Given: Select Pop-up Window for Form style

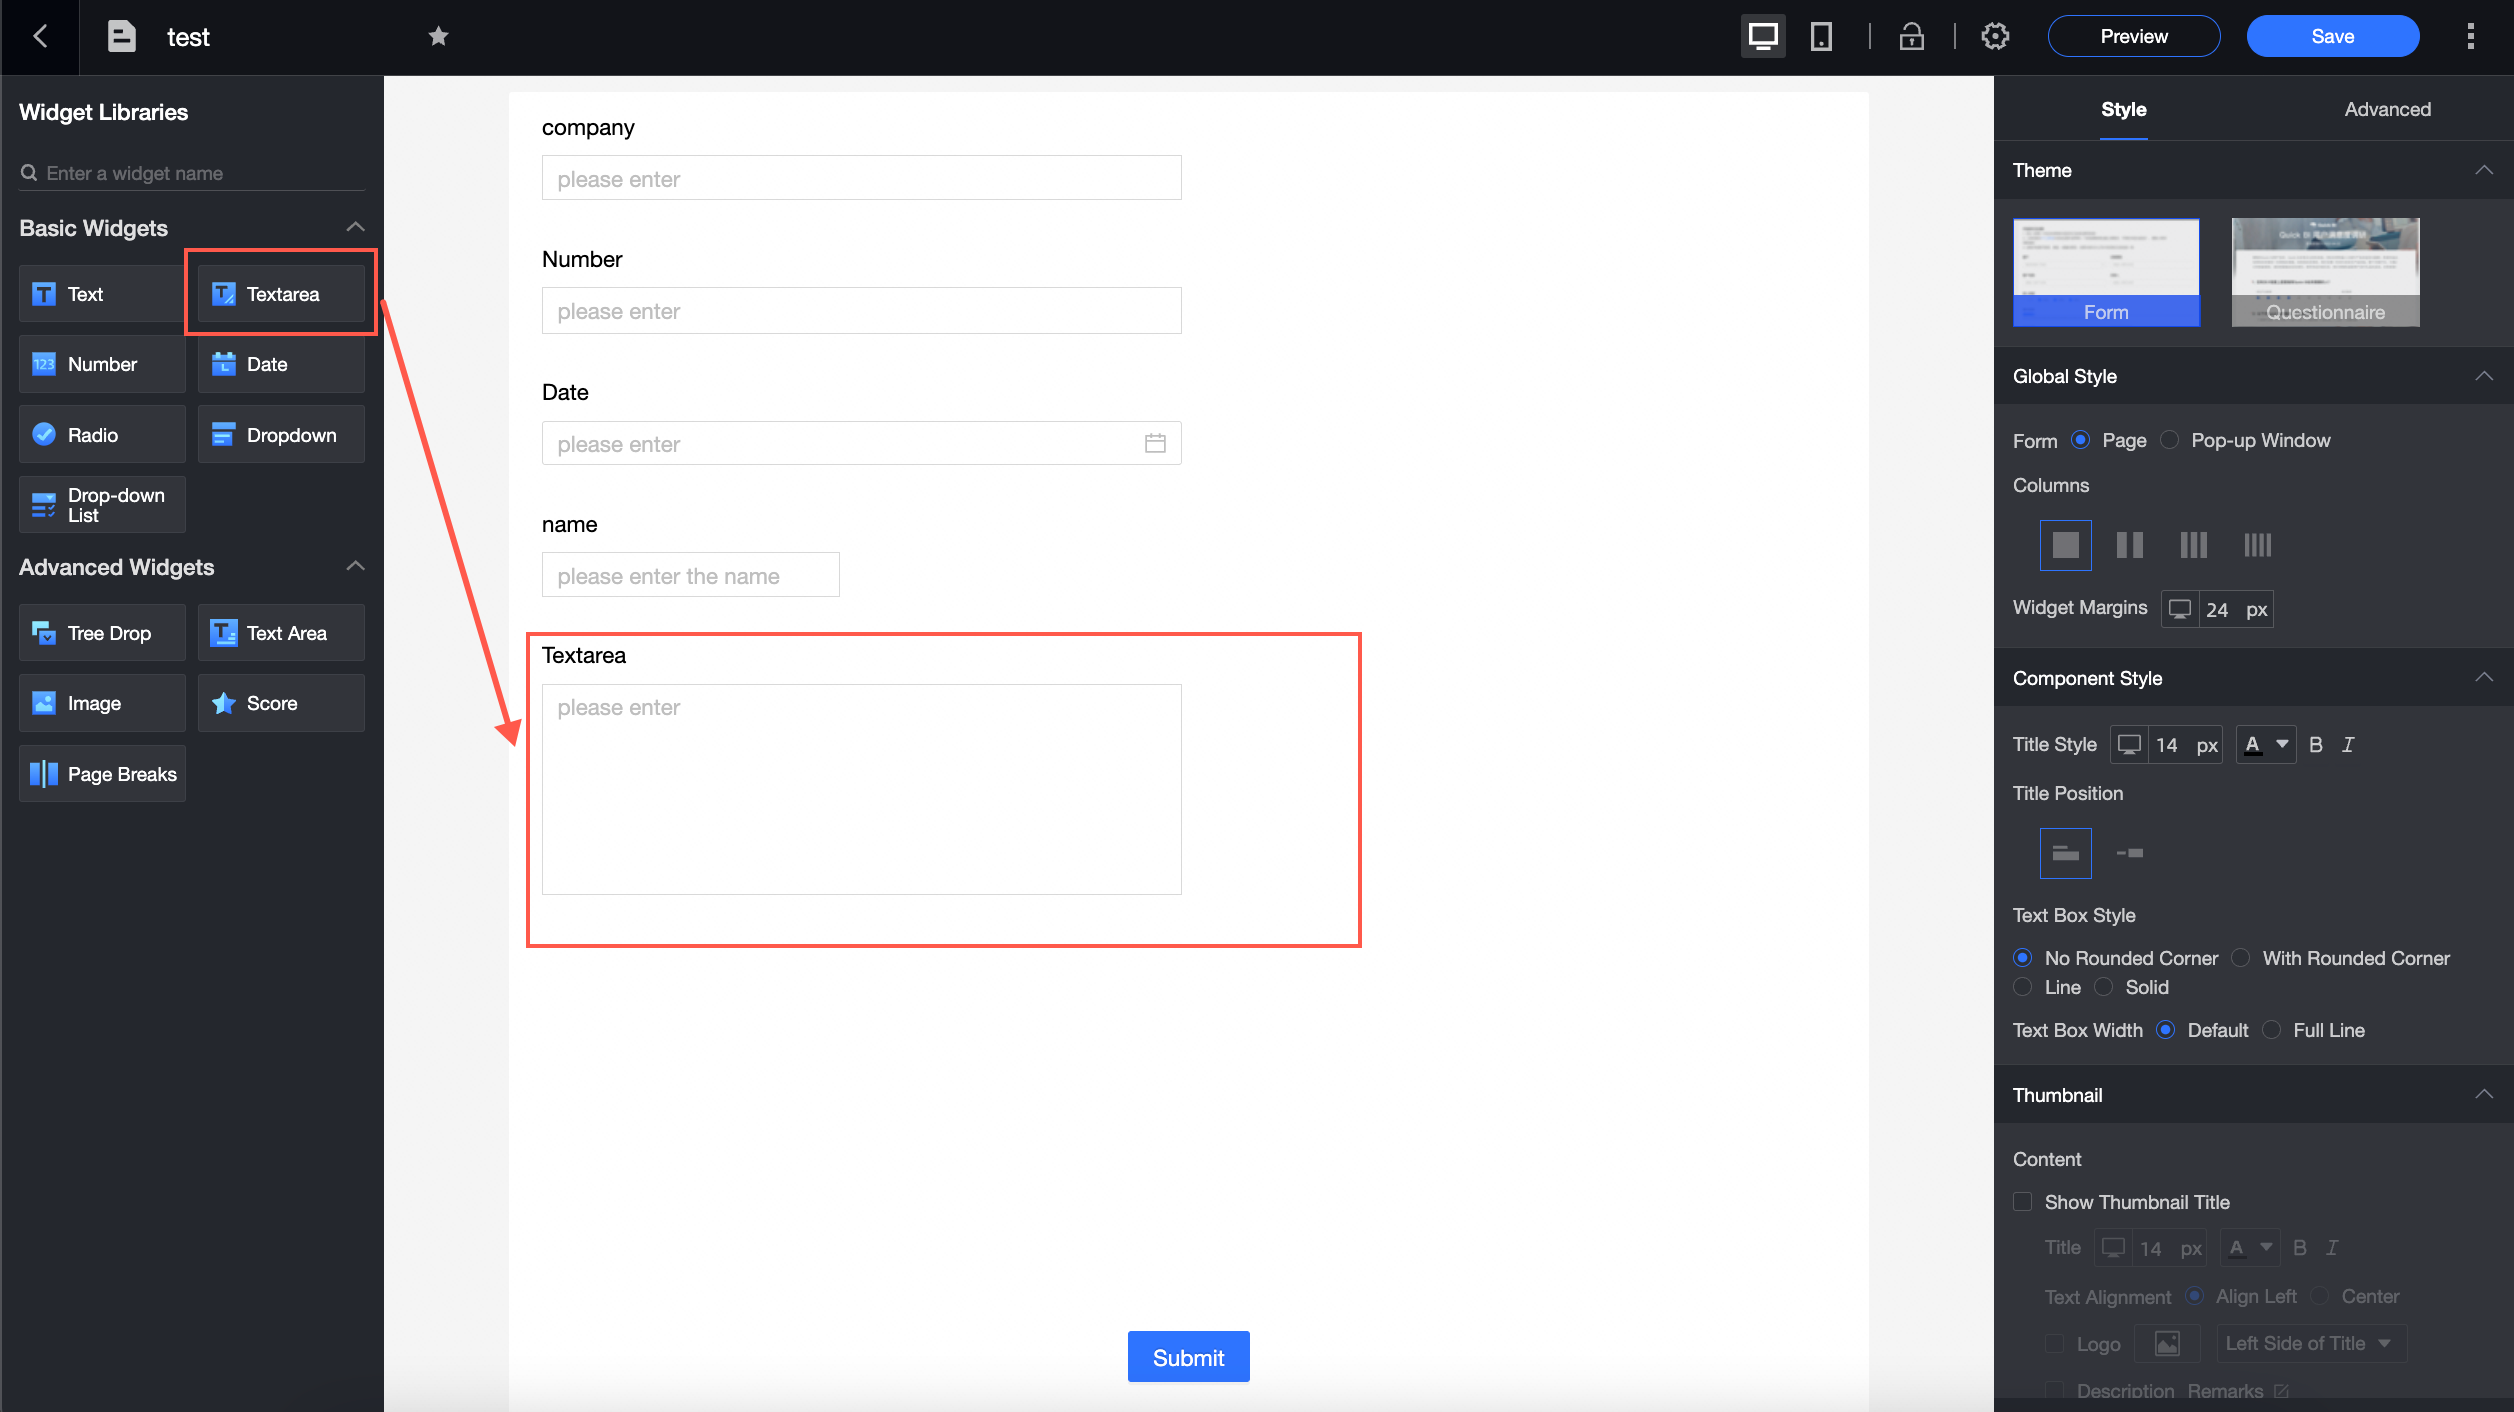Looking at the screenshot, I should [x=2169, y=440].
